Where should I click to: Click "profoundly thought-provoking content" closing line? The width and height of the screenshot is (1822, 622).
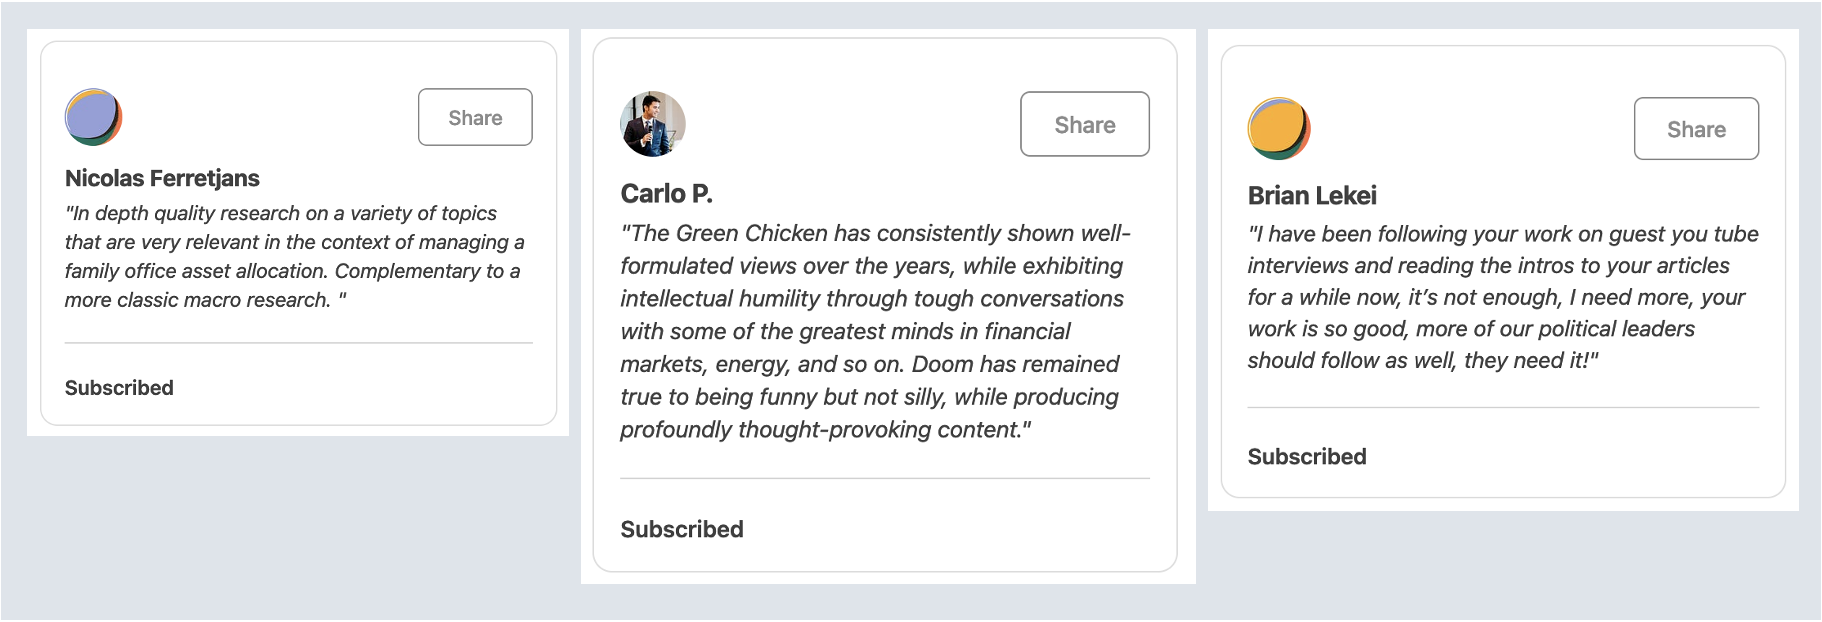(825, 430)
